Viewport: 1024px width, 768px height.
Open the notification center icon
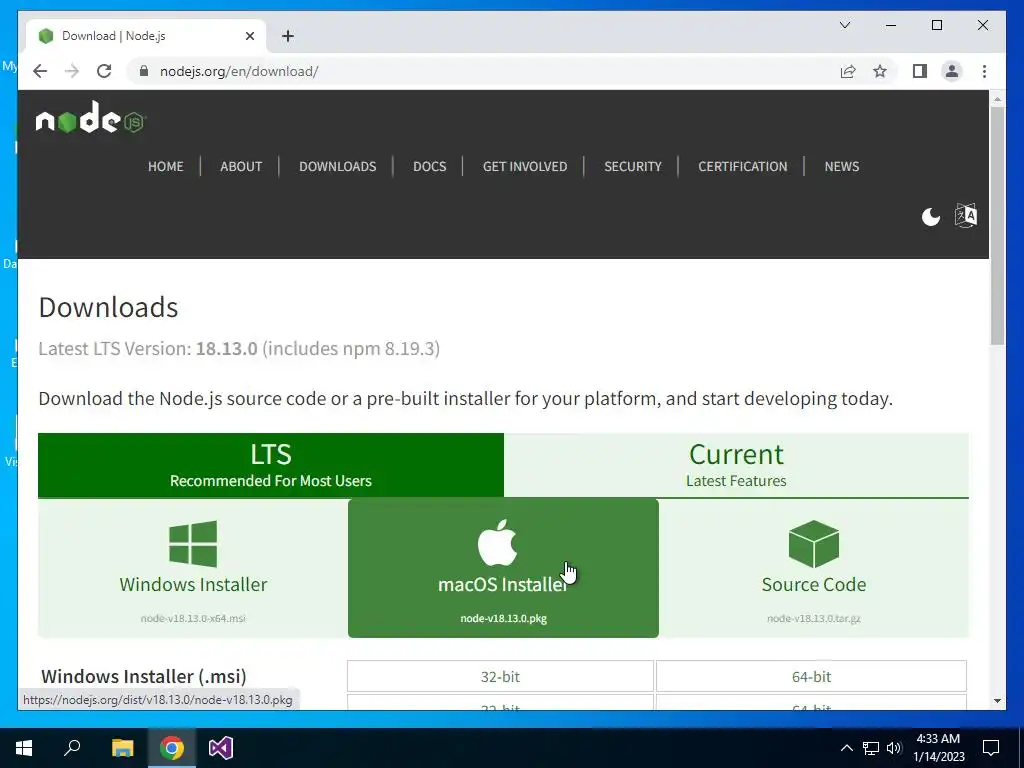coord(991,748)
